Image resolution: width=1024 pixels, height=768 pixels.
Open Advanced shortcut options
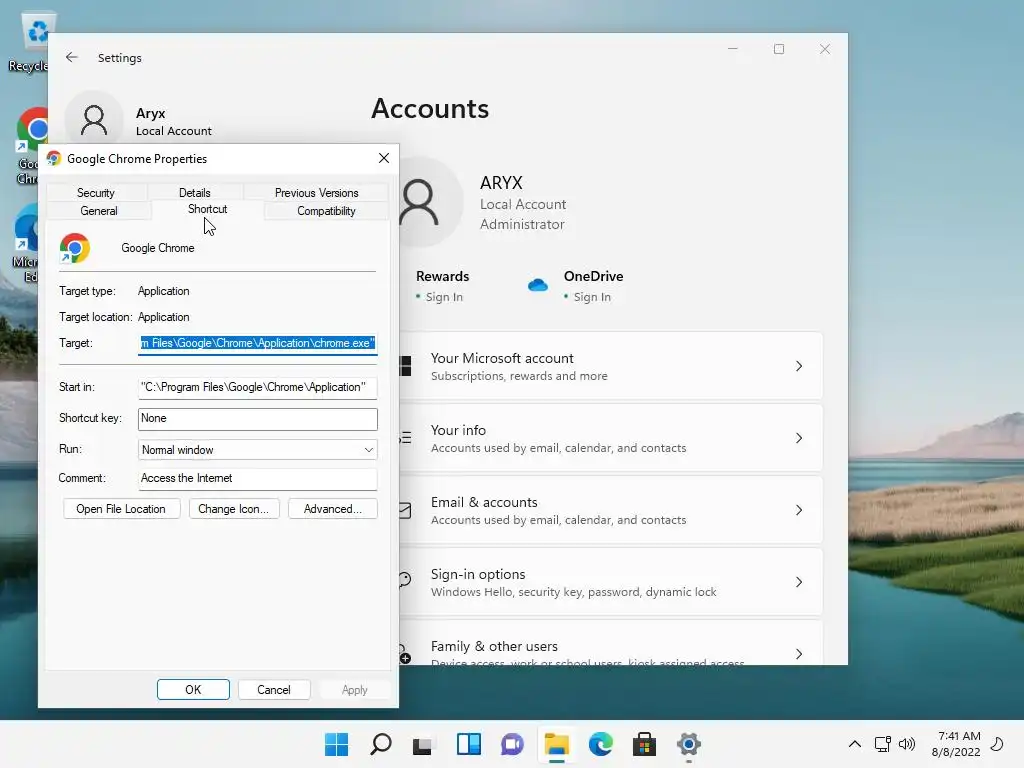tap(332, 509)
